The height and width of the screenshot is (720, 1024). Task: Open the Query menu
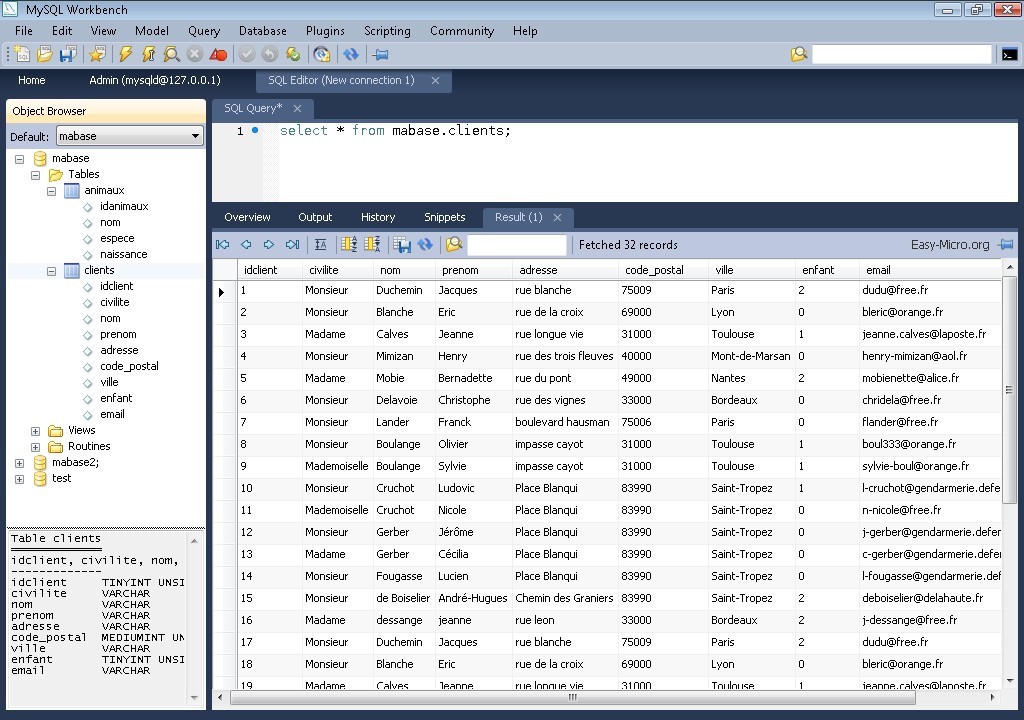(x=204, y=31)
